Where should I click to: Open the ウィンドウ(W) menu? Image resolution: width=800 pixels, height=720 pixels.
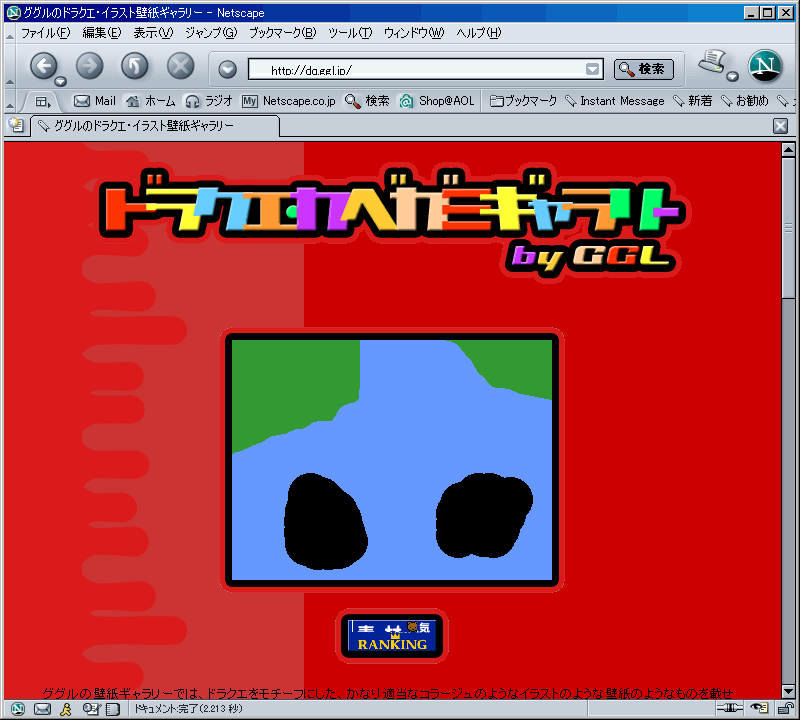point(414,33)
